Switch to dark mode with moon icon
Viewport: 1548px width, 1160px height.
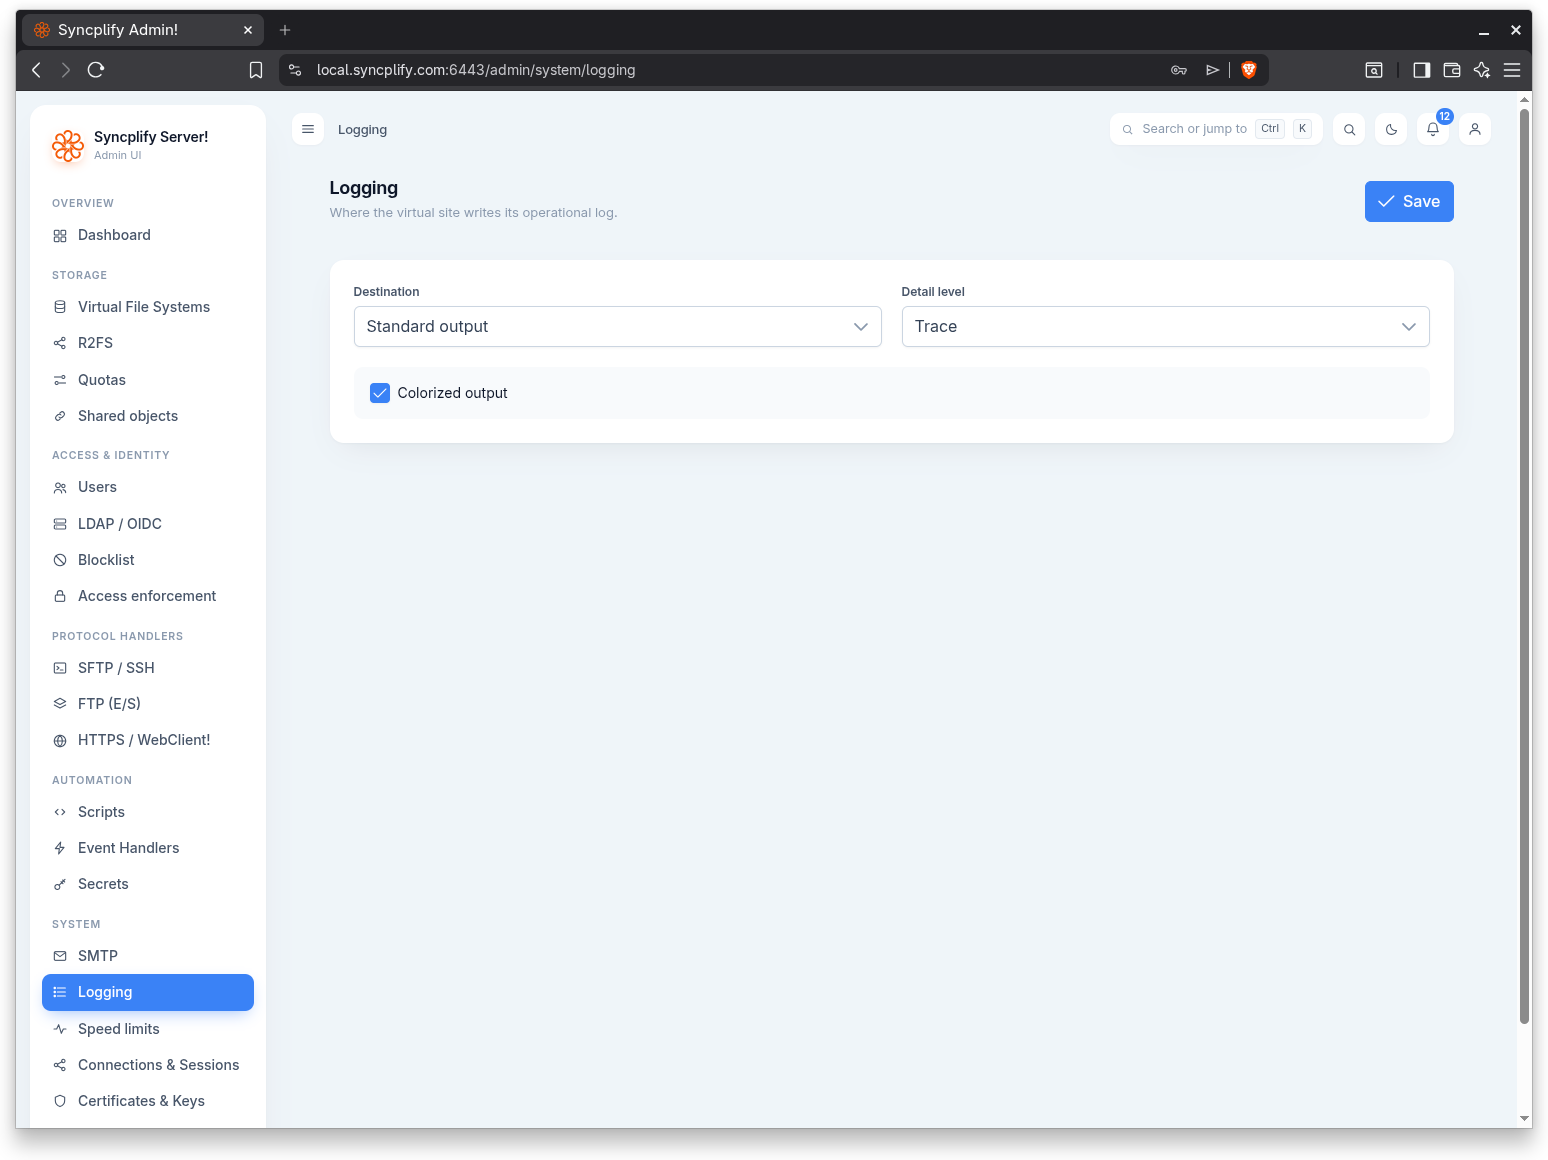(1391, 129)
